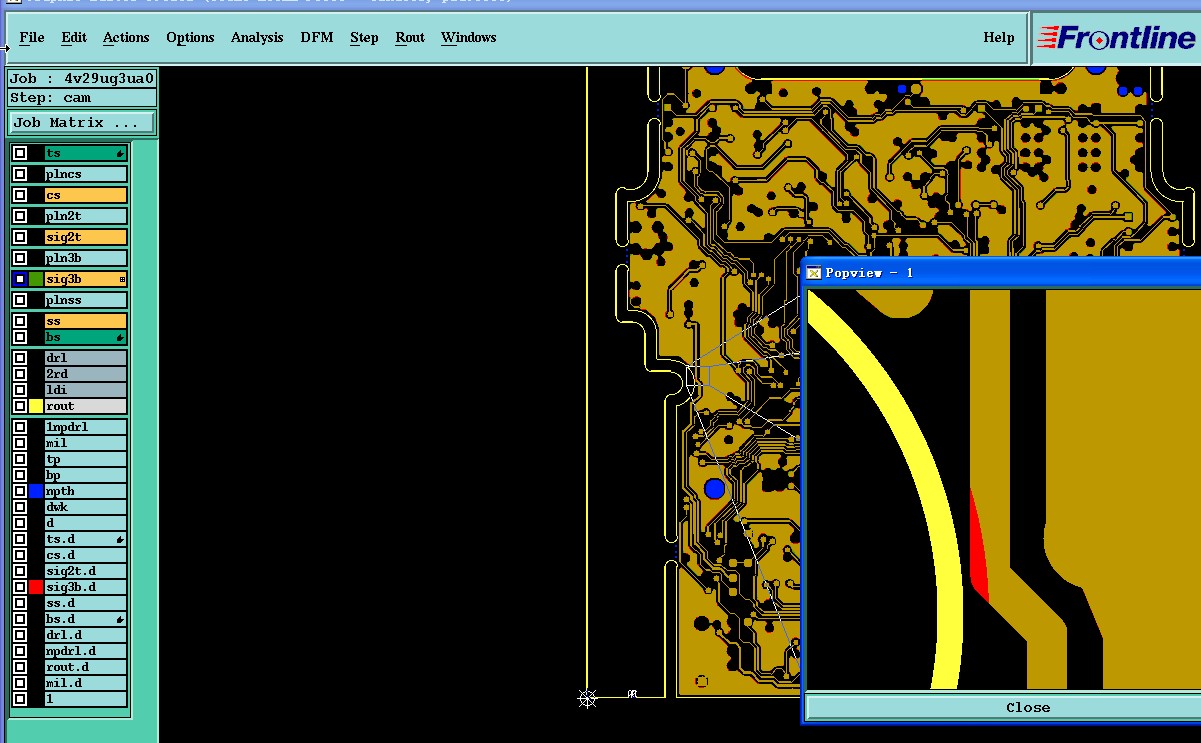Select the 2rd layer name
Viewport: 1201px width, 743px height.
pyautogui.click(x=86, y=374)
